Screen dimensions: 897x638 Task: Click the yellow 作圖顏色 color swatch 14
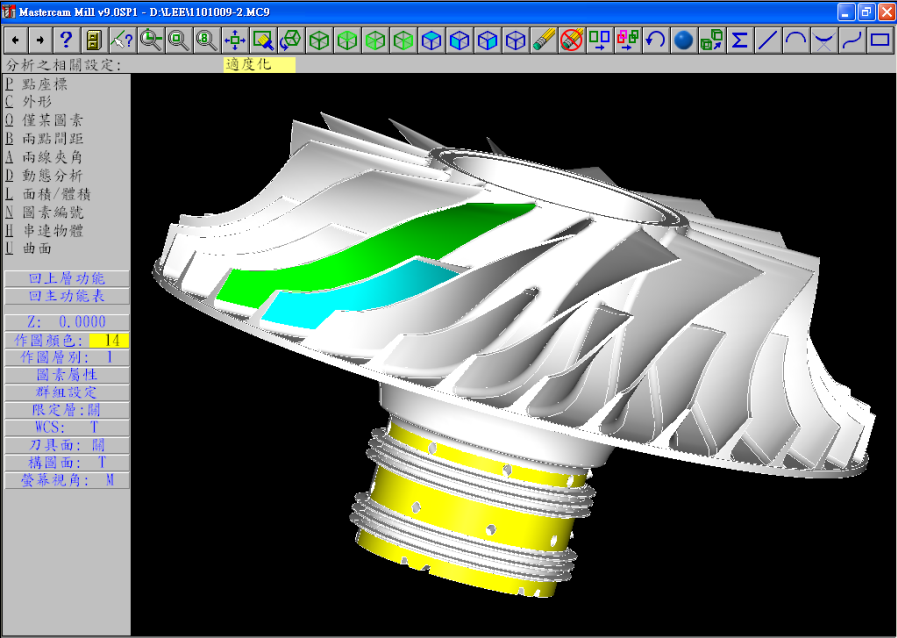coord(109,340)
